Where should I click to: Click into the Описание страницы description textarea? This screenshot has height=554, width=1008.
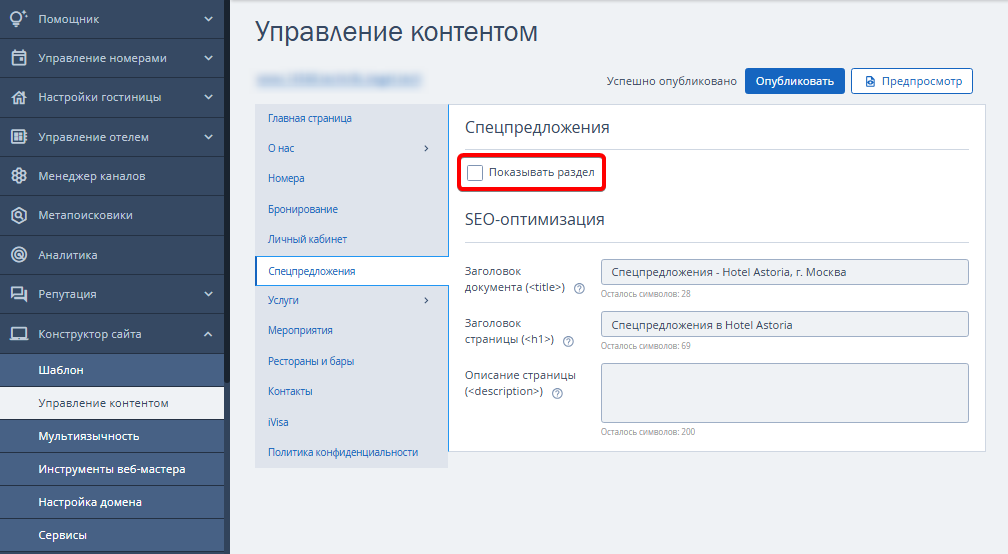coord(784,393)
